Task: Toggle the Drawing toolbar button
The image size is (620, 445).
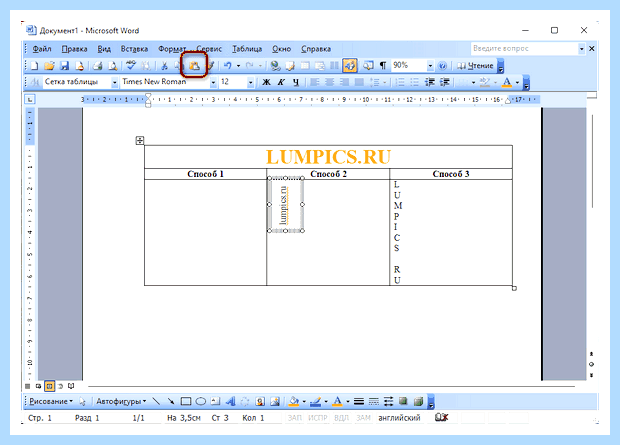Action: 350,66
